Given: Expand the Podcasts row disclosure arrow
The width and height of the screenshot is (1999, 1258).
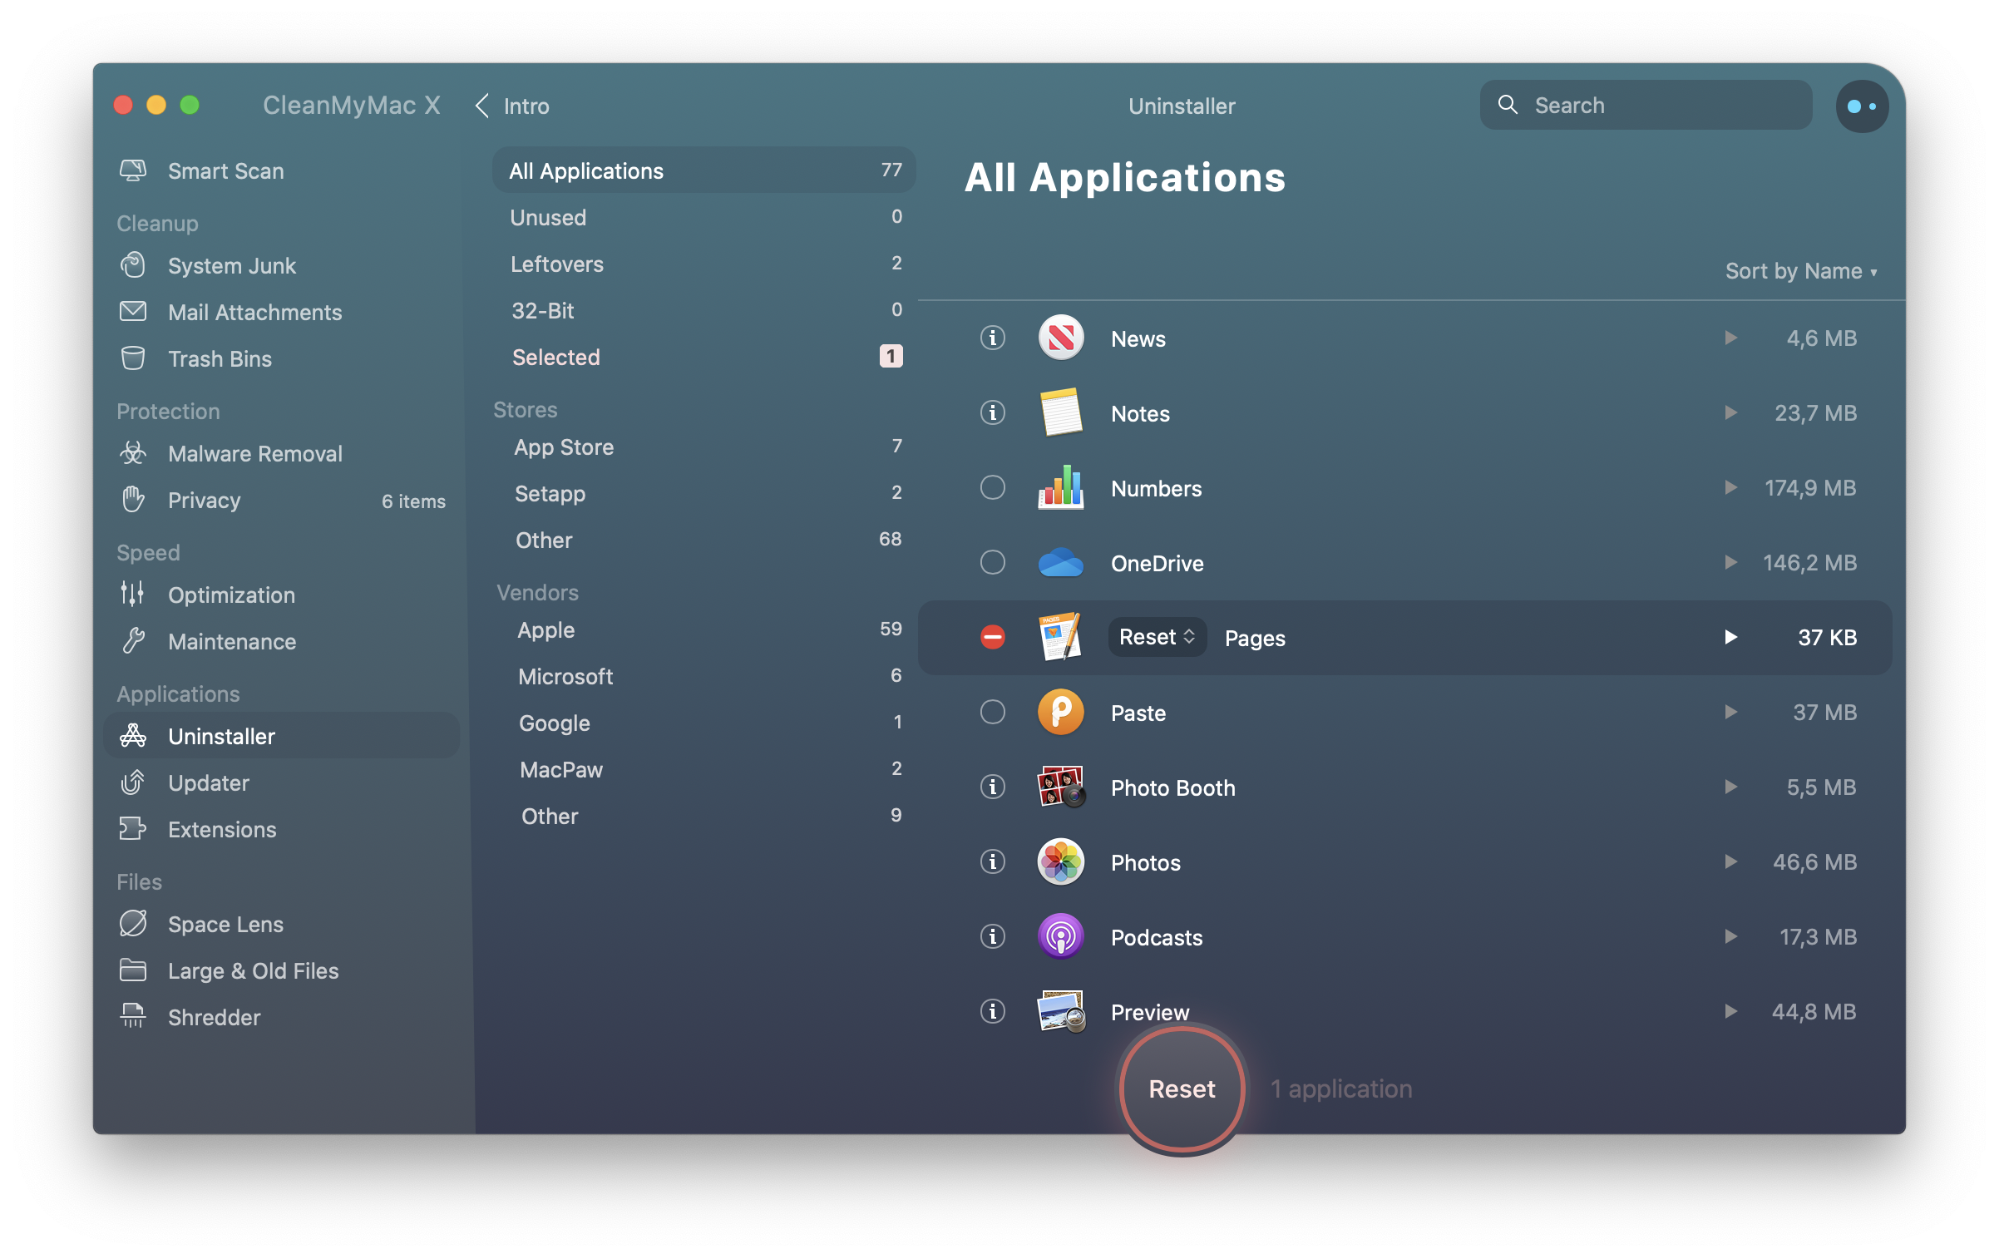Looking at the screenshot, I should coord(1730,937).
